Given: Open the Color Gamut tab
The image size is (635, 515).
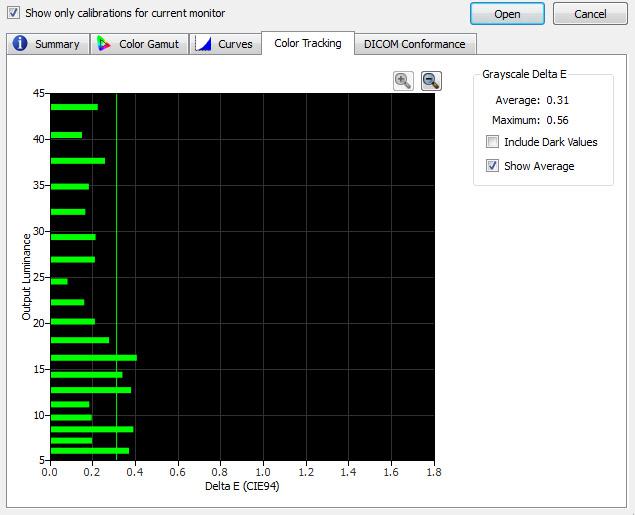Looking at the screenshot, I should click(139, 44).
